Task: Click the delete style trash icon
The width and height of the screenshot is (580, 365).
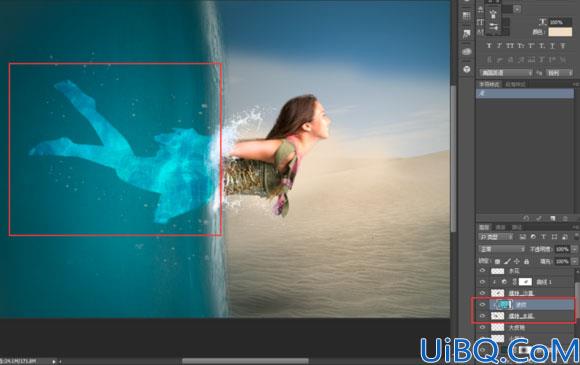Action: 565,219
